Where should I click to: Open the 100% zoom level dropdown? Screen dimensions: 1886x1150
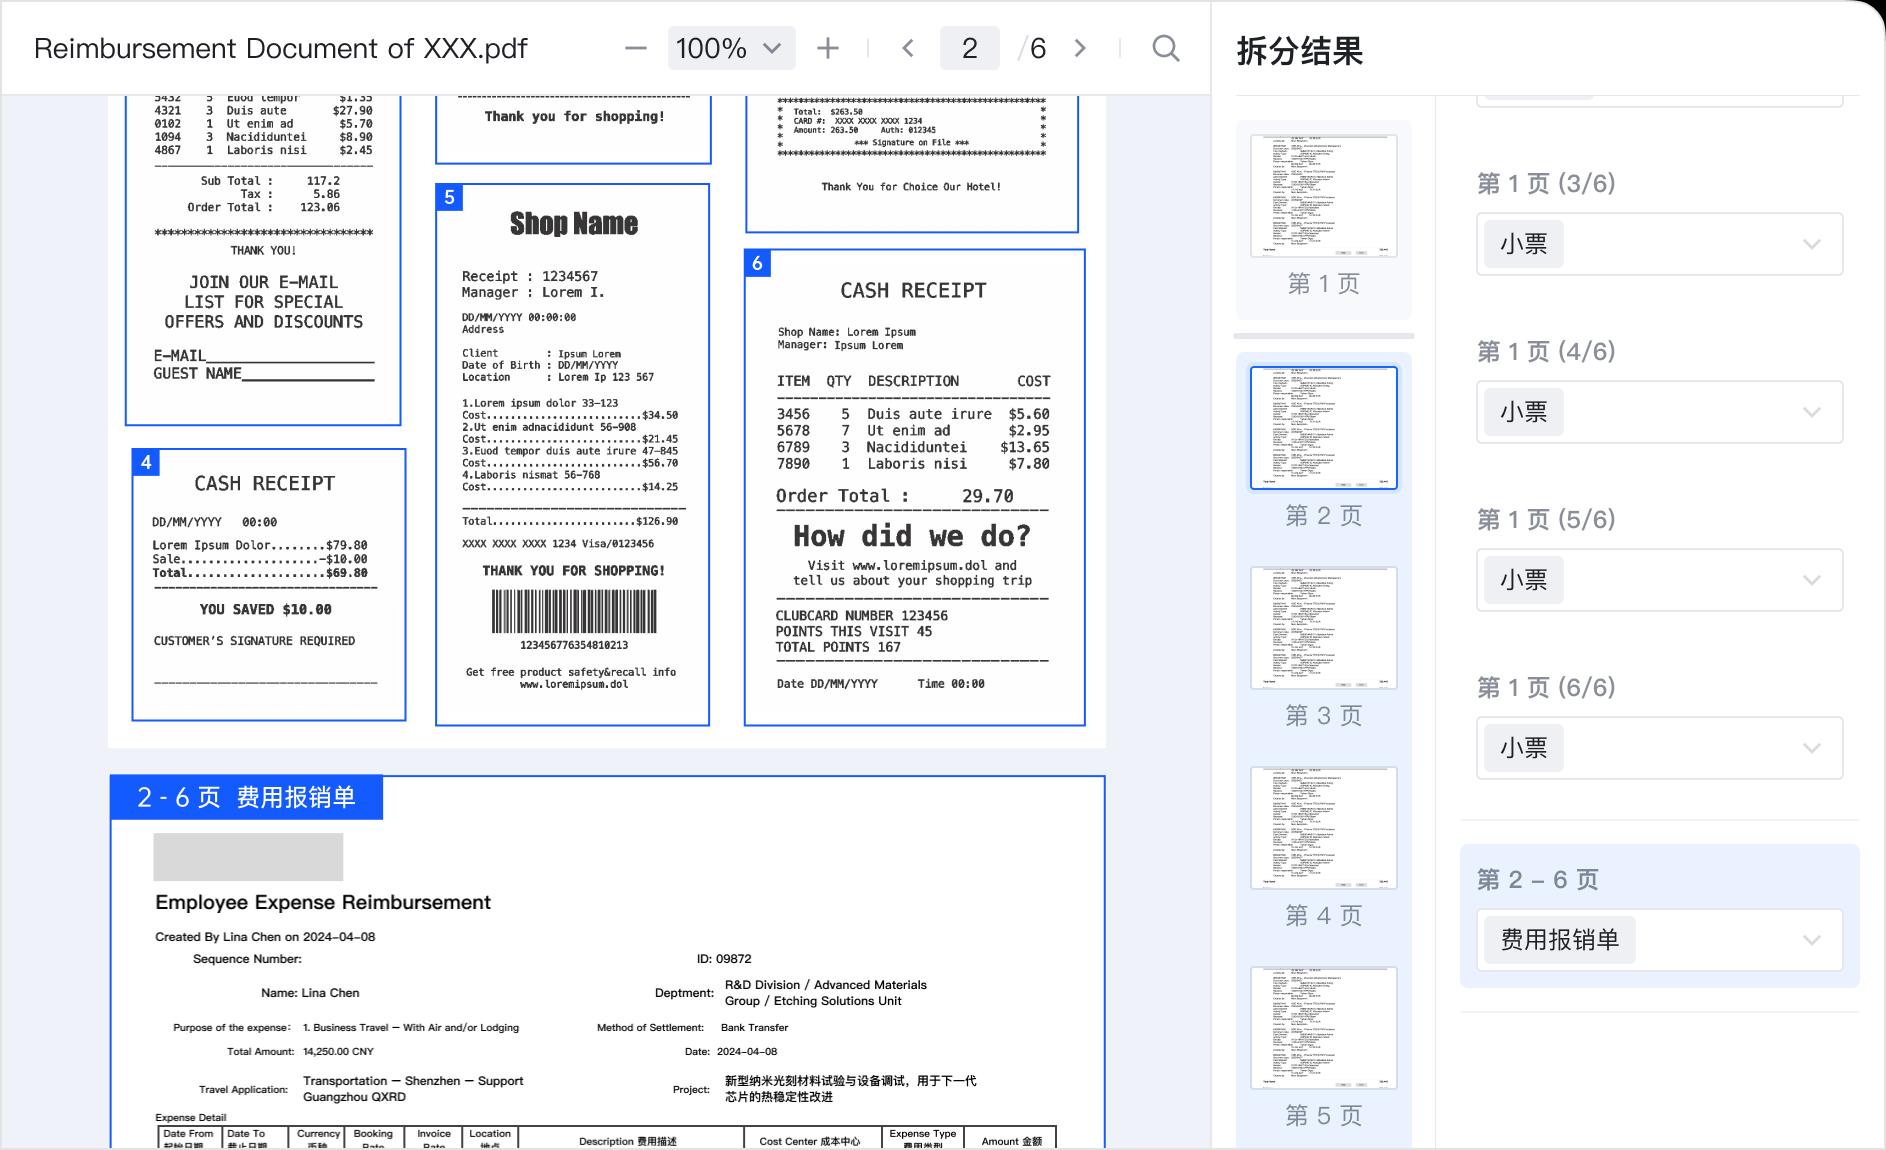pyautogui.click(x=730, y=48)
